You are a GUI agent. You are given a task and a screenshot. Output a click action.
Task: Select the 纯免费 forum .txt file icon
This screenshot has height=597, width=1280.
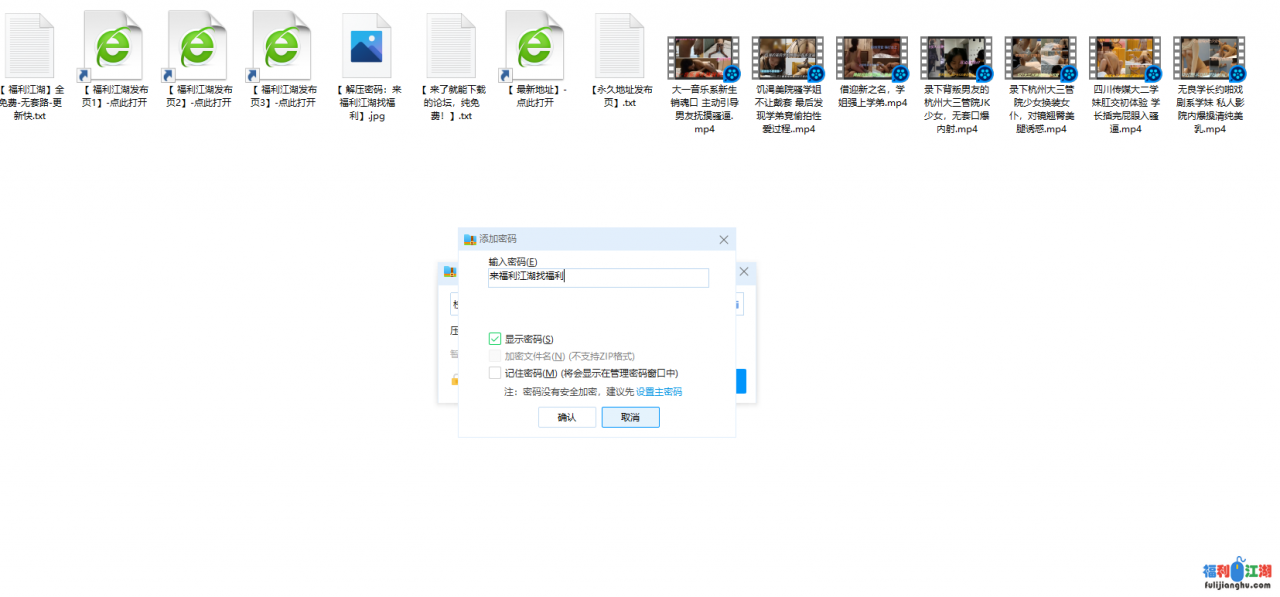click(450, 48)
